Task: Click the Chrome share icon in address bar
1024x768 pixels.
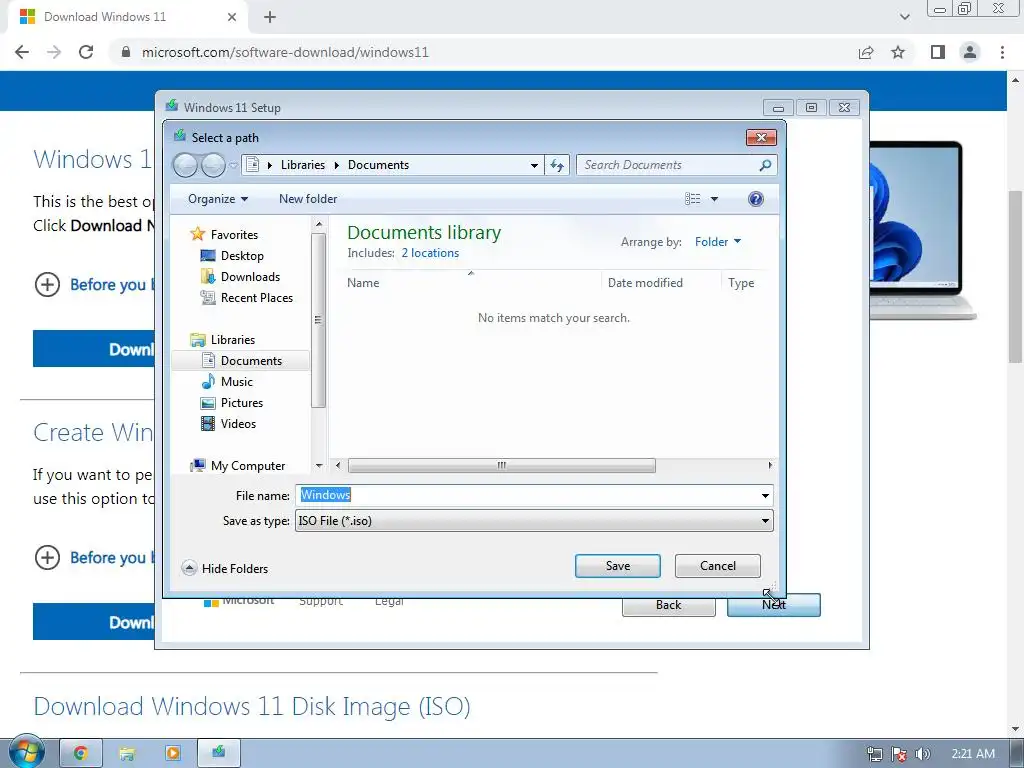Action: (866, 52)
